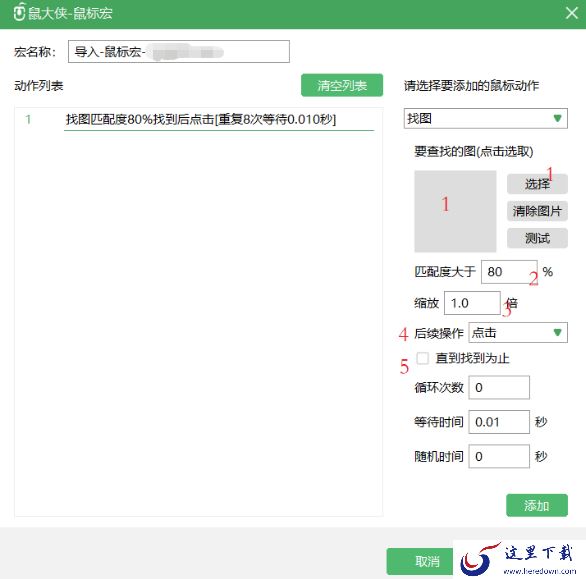Run the 测试 image match test

tap(537, 238)
